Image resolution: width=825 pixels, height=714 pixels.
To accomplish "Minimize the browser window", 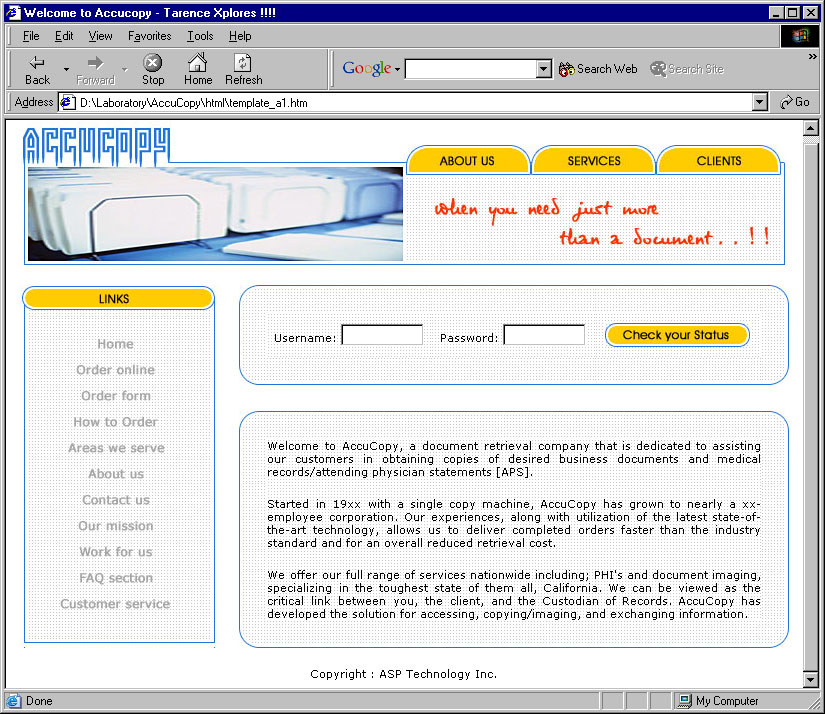I will 776,13.
